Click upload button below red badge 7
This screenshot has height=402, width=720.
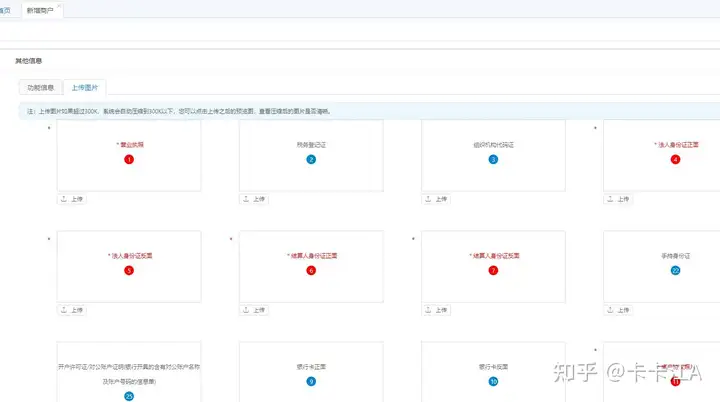click(436, 310)
